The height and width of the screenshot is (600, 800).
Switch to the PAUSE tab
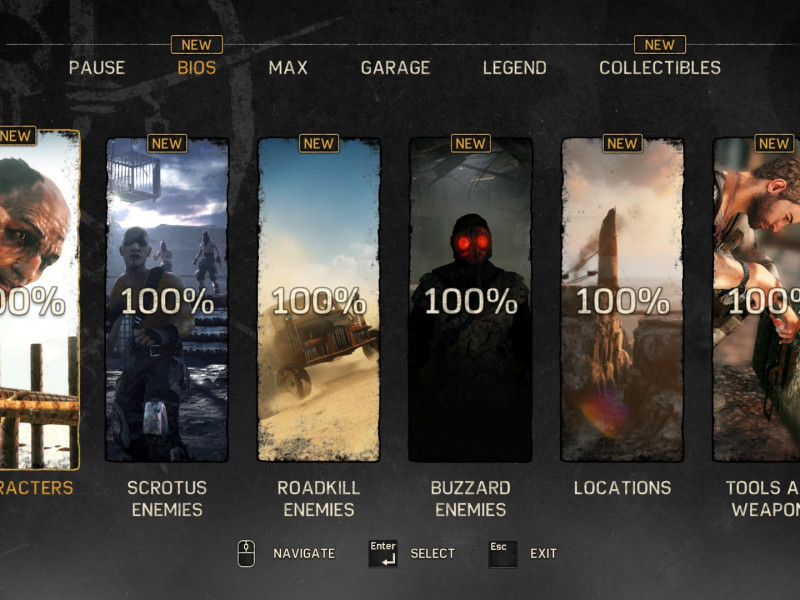click(x=97, y=68)
